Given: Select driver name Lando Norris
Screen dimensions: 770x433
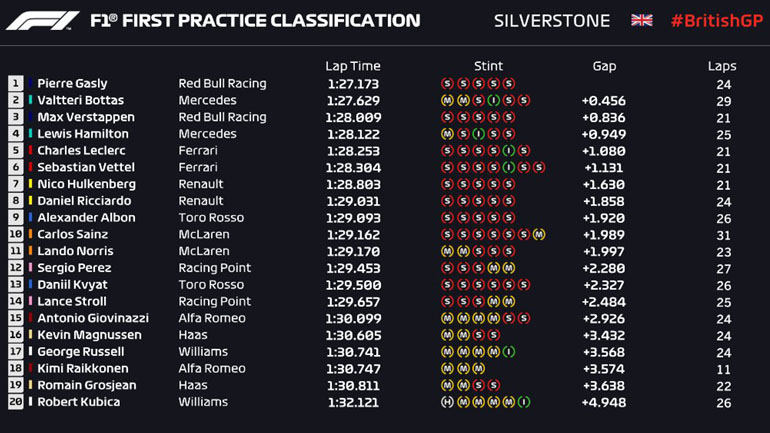Looking at the screenshot, I should click(x=70, y=252).
